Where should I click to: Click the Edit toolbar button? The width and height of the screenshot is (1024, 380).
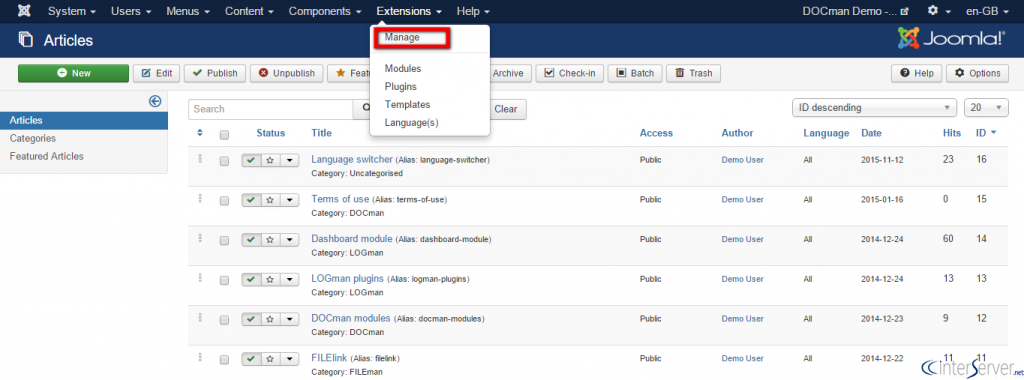(157, 73)
